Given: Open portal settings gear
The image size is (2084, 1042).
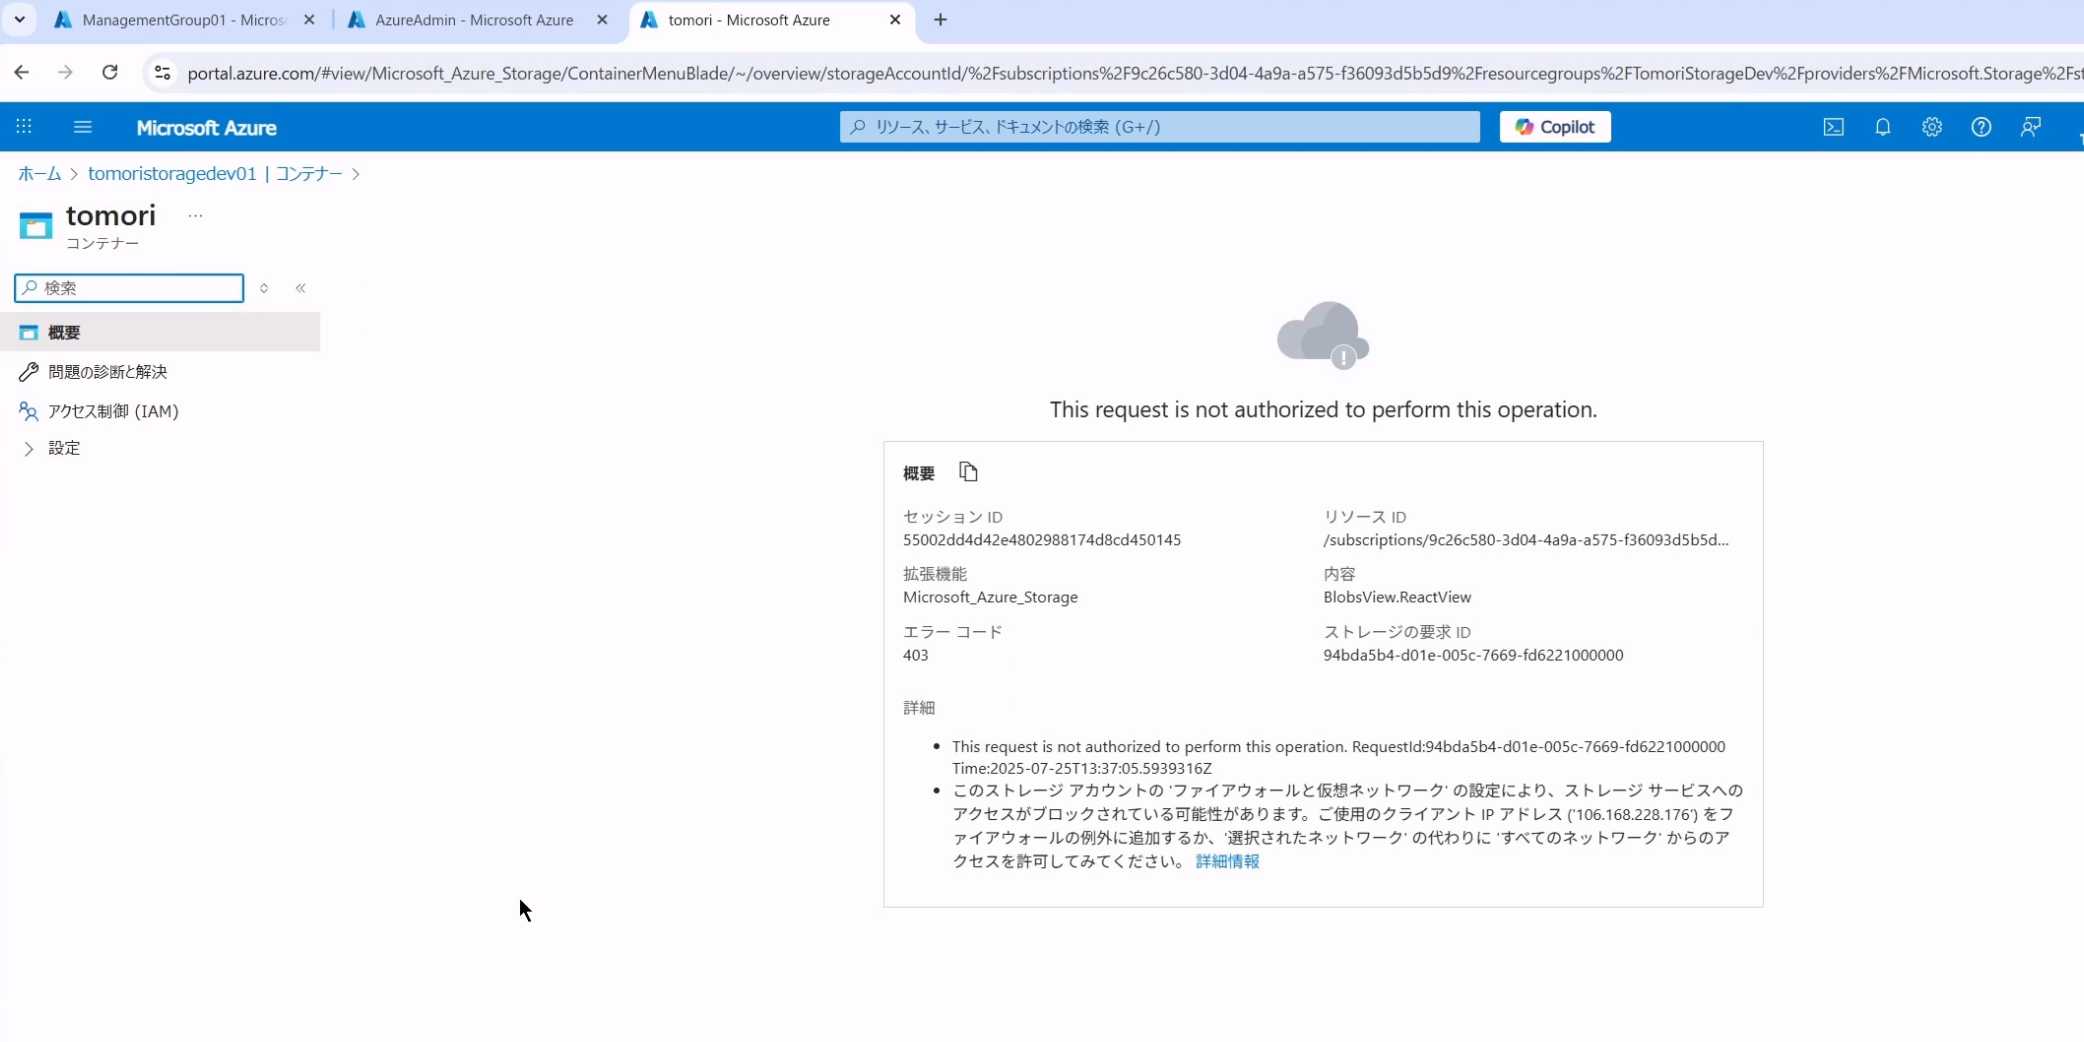Looking at the screenshot, I should (1931, 127).
